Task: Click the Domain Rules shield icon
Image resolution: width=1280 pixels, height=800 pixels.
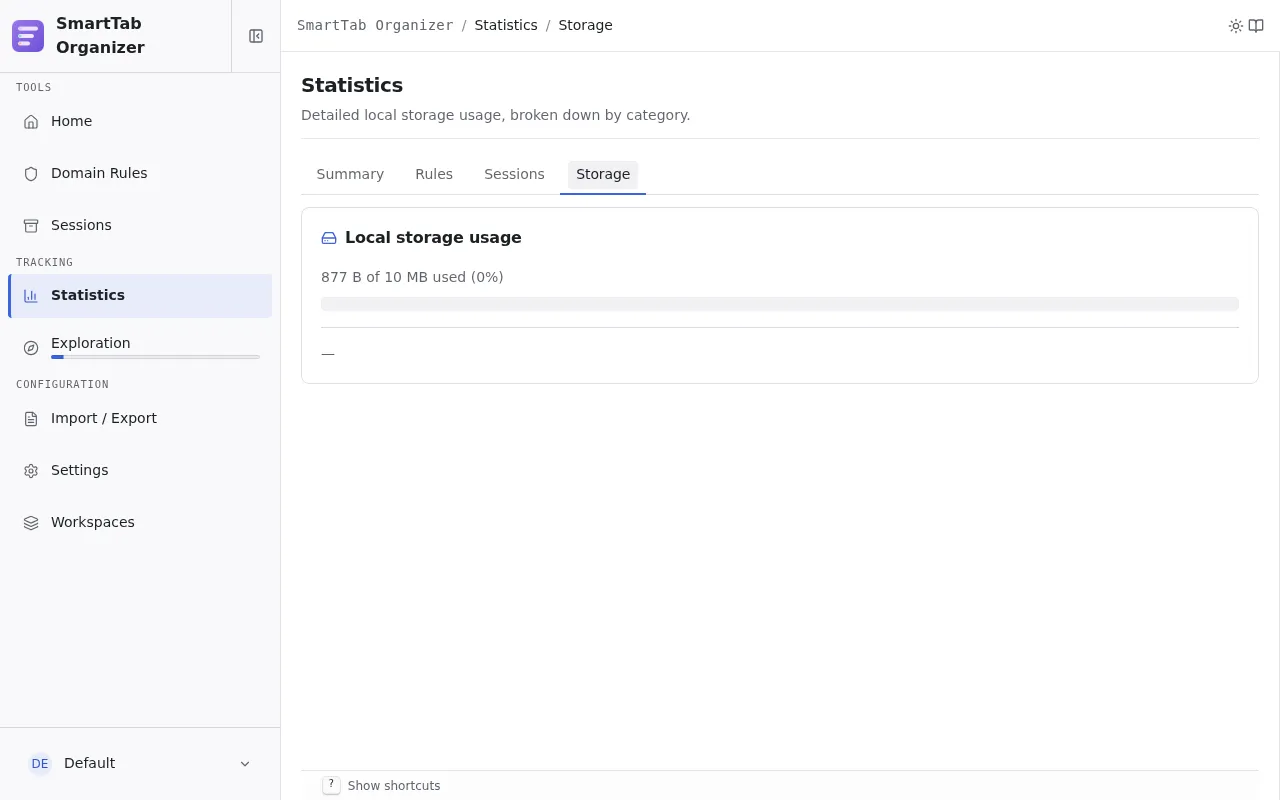Action: point(31,174)
